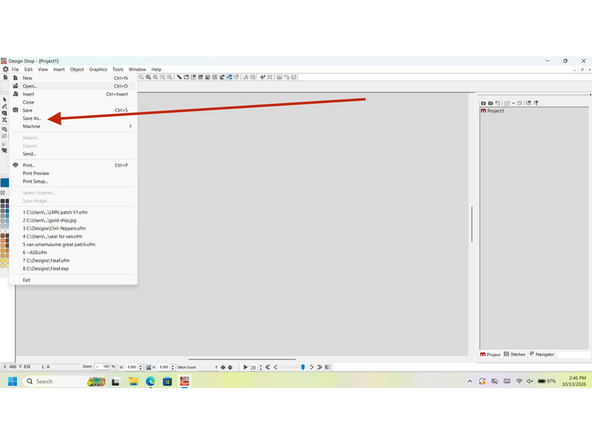Click the play stitch simulation button

[x=245, y=367]
